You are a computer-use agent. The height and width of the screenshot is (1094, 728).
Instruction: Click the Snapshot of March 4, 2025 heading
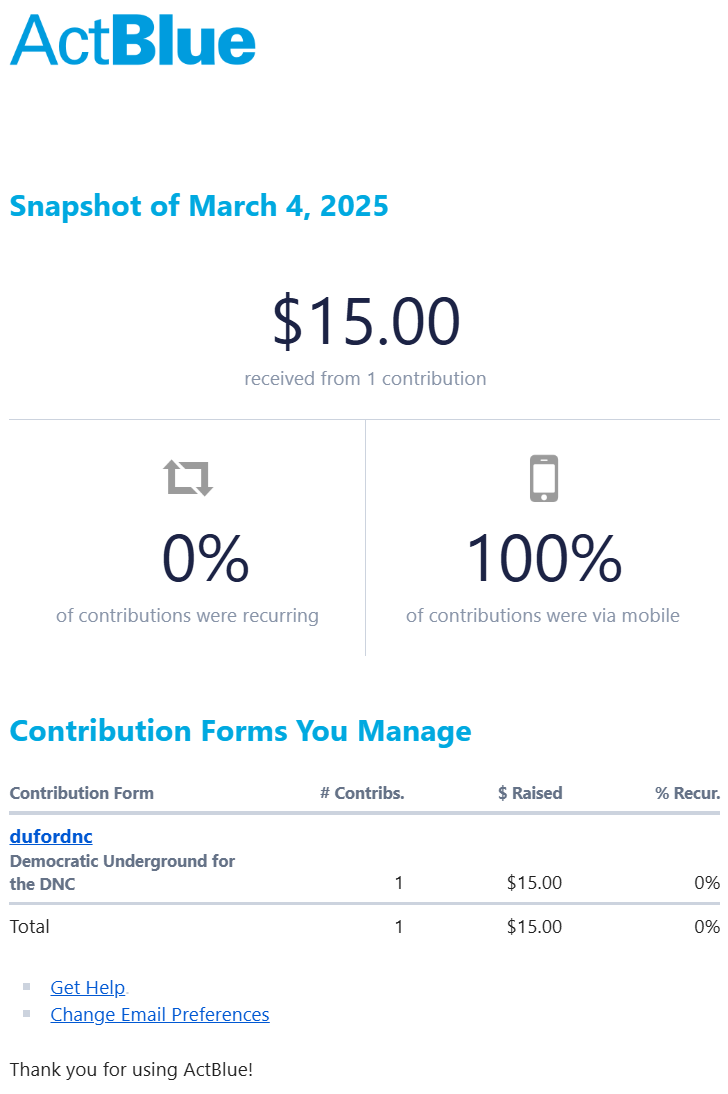(x=199, y=206)
